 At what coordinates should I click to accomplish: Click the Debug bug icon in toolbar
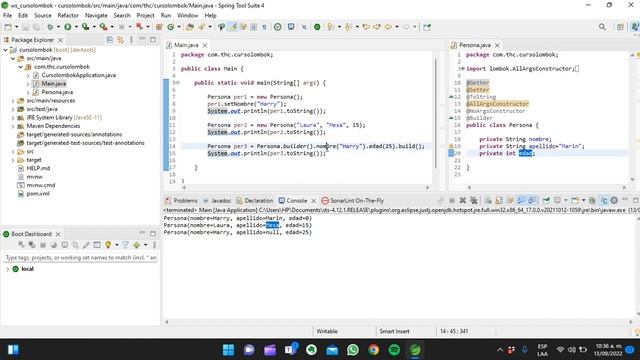(50, 27)
